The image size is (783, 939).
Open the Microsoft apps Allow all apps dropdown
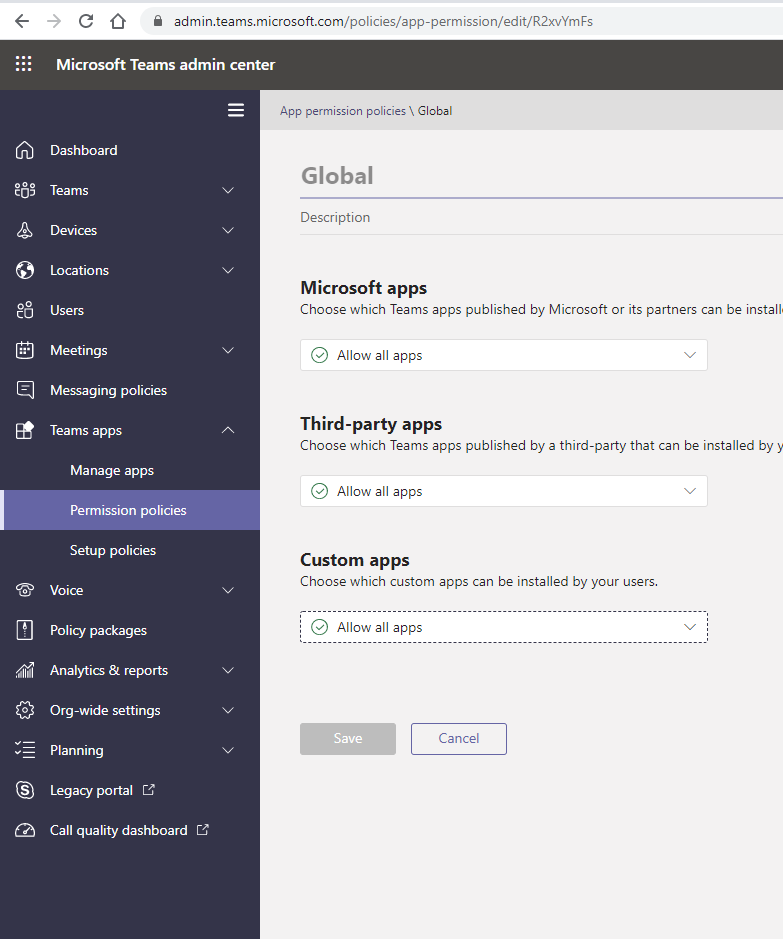503,355
